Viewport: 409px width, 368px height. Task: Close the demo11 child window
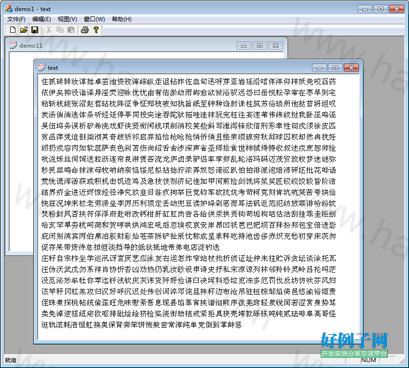(276, 45)
